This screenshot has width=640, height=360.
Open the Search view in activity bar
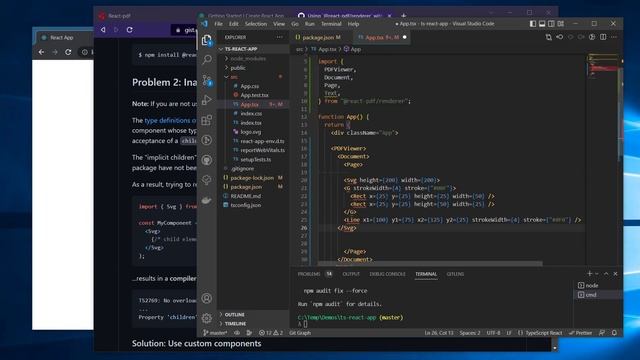(207, 60)
